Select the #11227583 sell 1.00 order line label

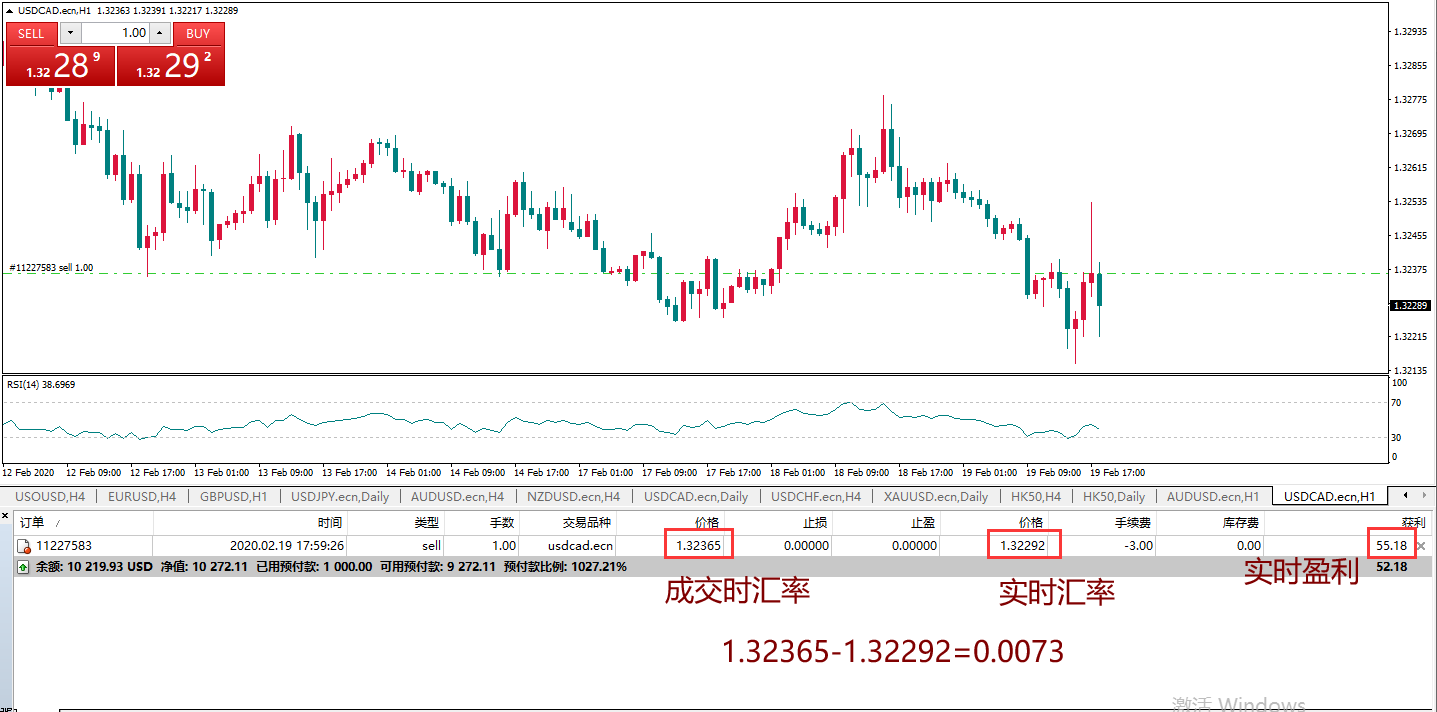[x=50, y=268]
